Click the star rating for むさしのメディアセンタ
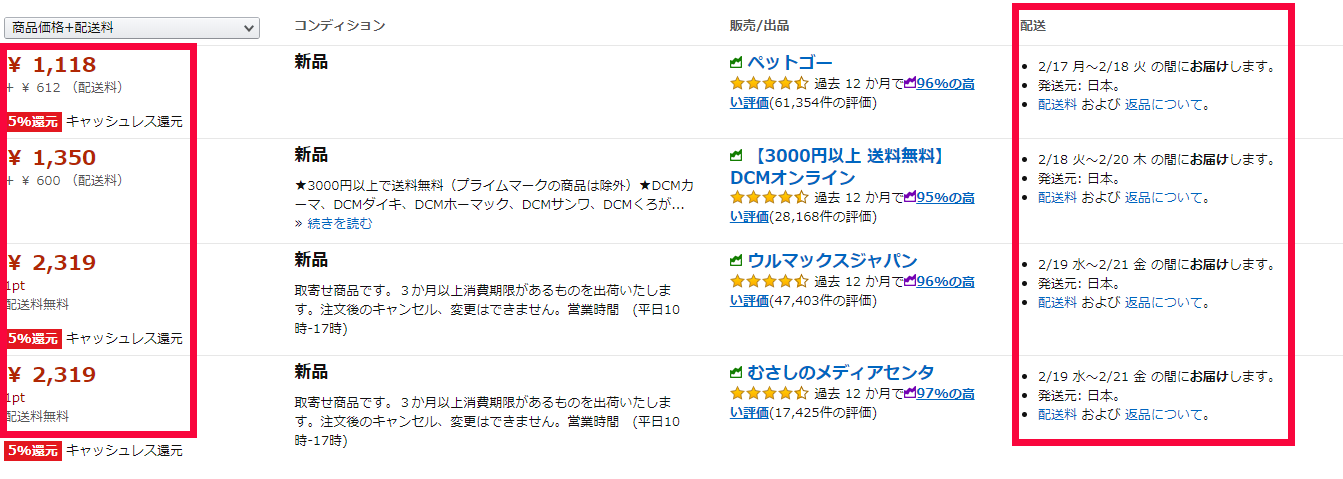1343x479 pixels. point(769,393)
